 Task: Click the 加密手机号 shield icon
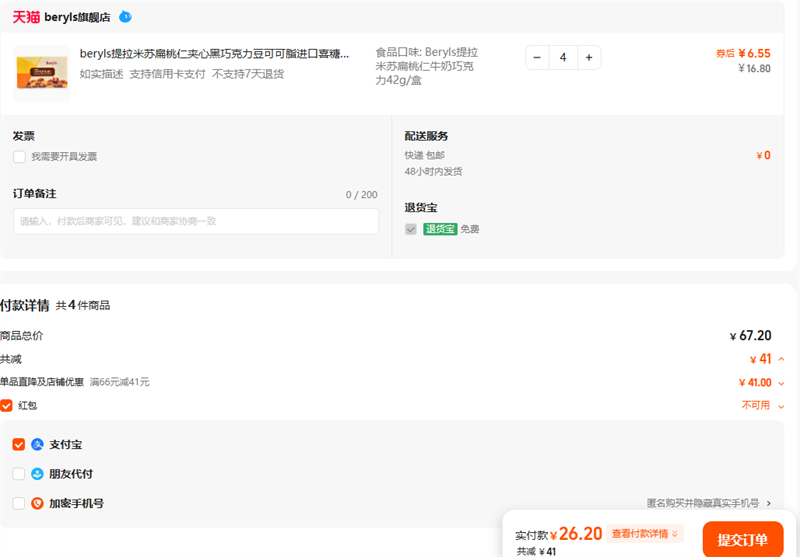37,503
